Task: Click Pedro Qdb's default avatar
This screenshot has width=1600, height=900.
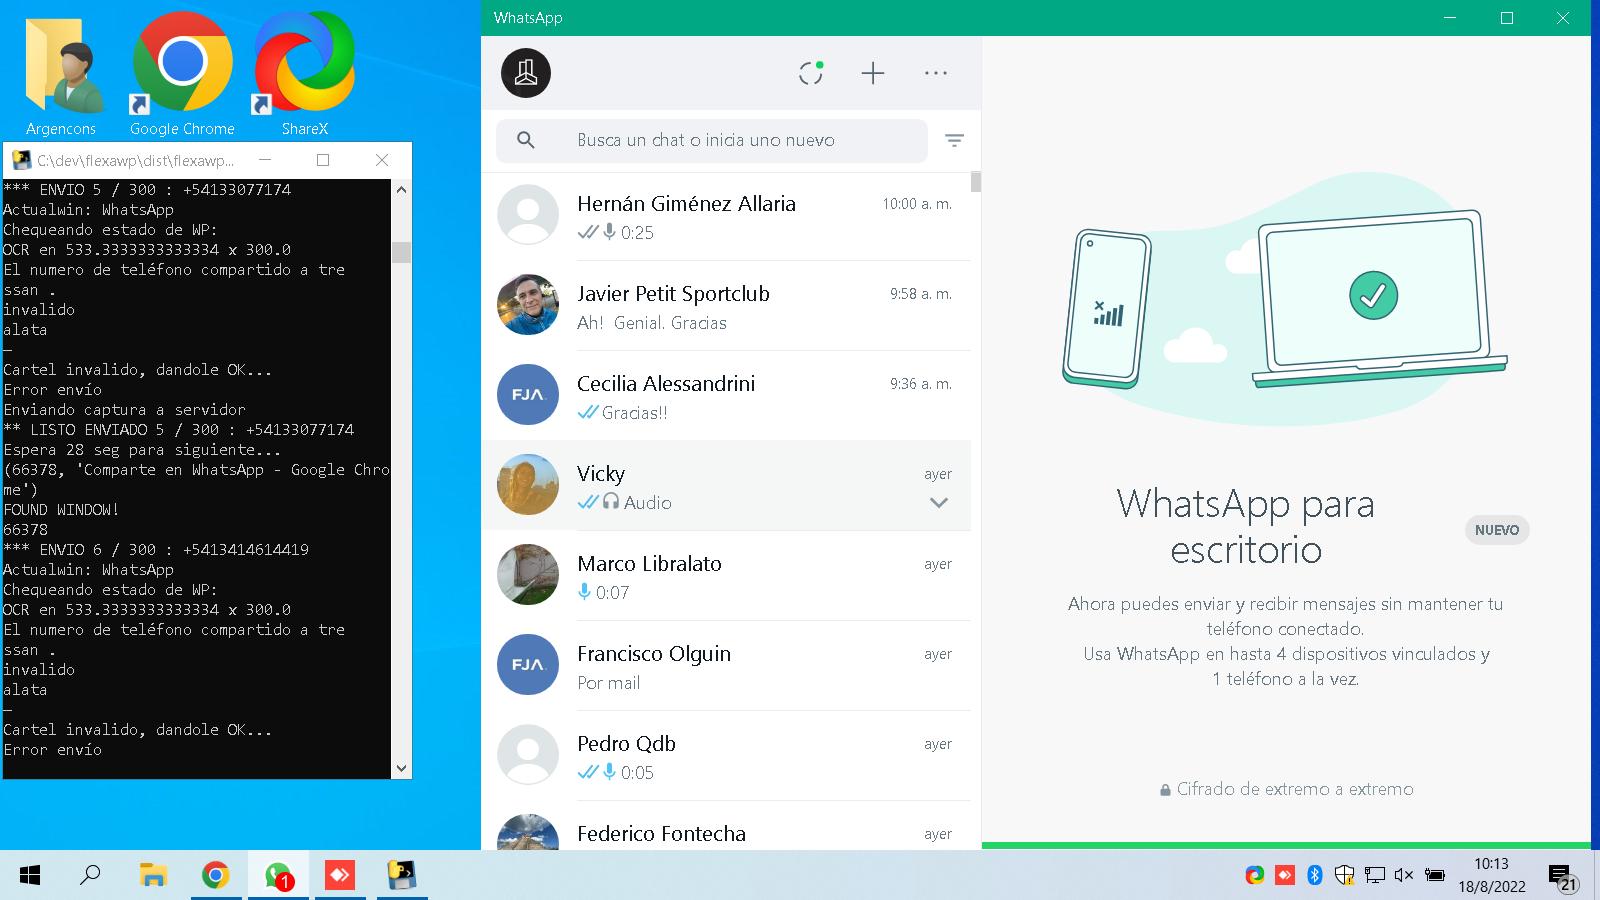Action: pos(528,755)
